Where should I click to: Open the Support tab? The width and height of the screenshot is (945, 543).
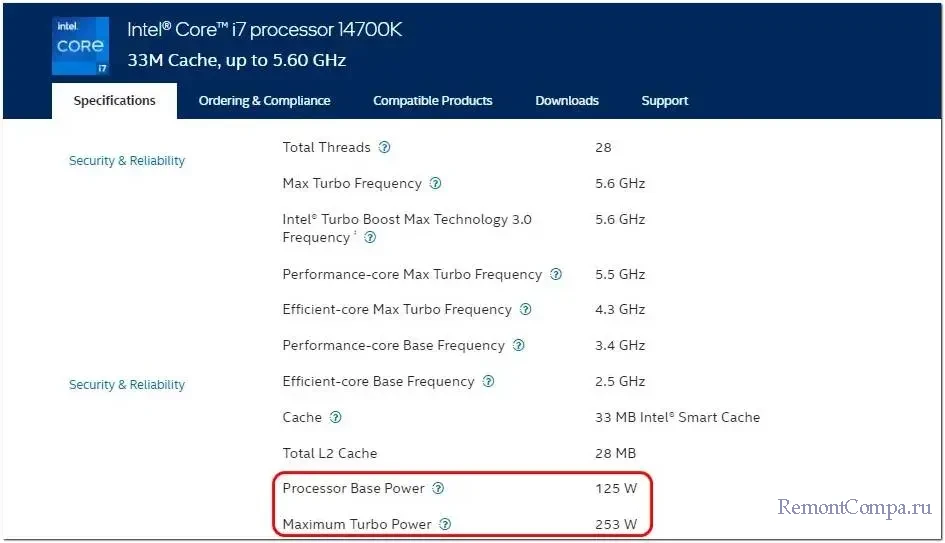point(664,101)
